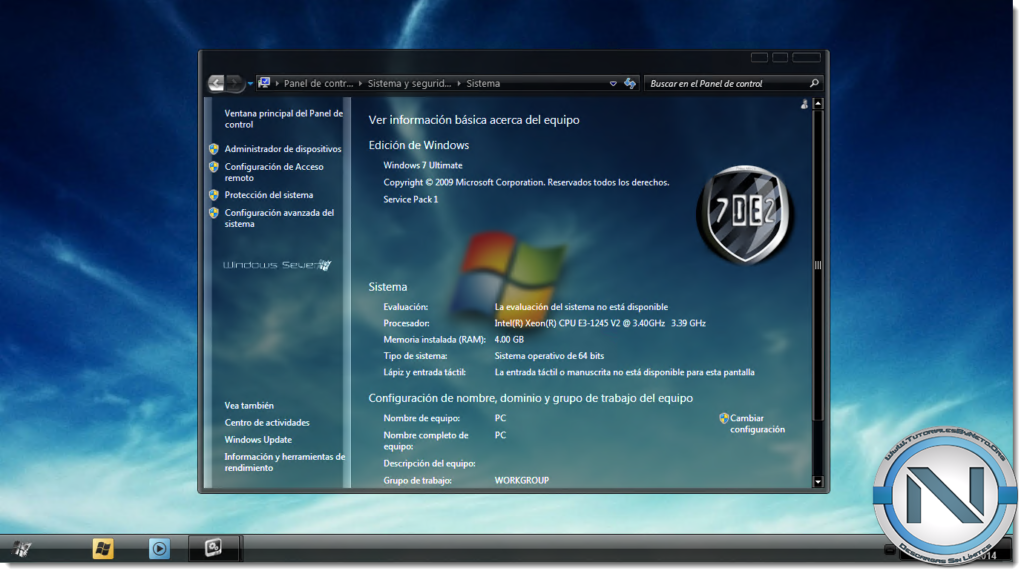Image resolution: width=1024 pixels, height=574 pixels.
Task: Click the Forward navigation arrow button
Action: point(234,84)
